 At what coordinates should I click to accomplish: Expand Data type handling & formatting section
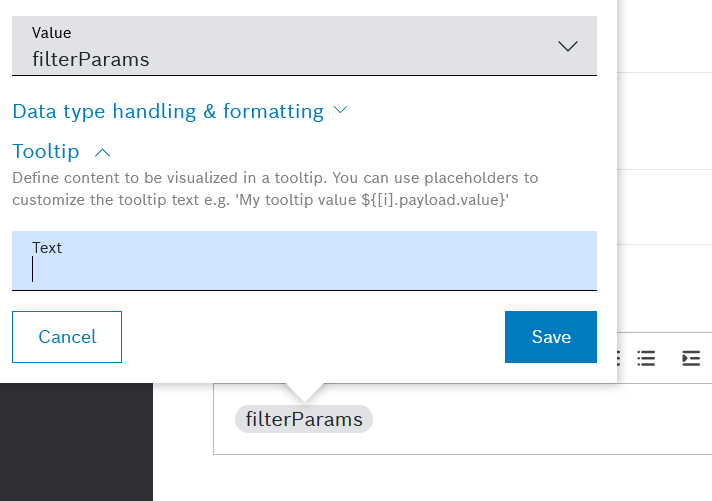tap(168, 111)
